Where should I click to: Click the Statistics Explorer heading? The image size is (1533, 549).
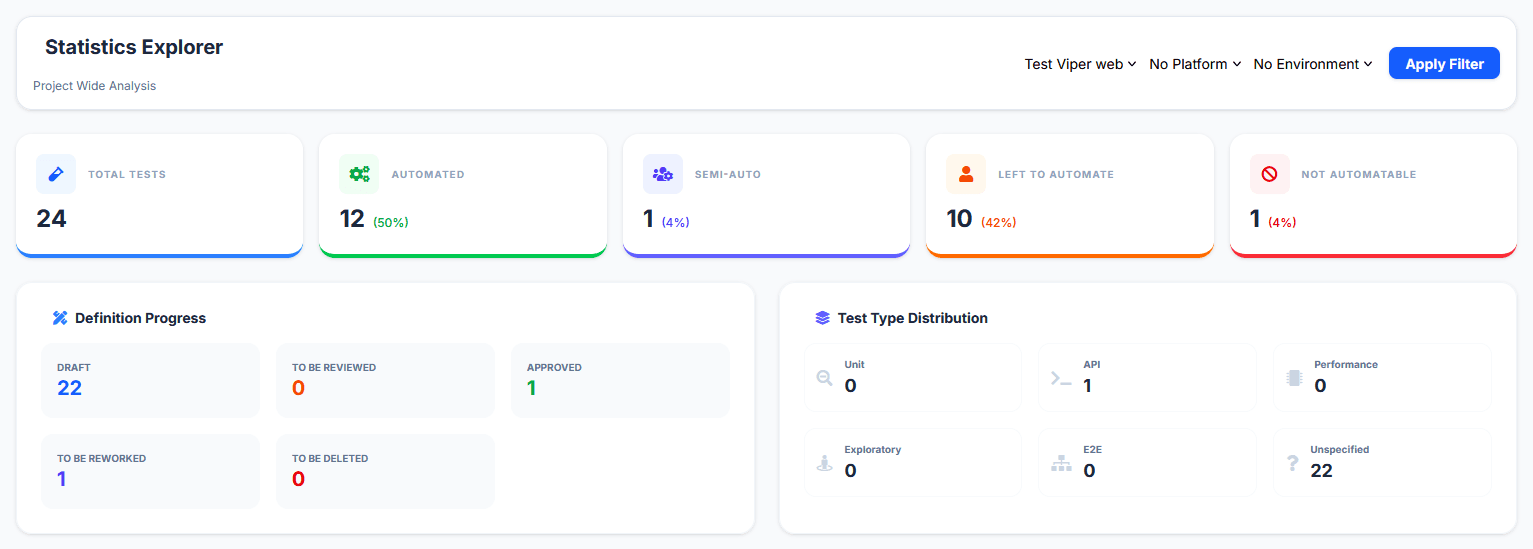(134, 47)
